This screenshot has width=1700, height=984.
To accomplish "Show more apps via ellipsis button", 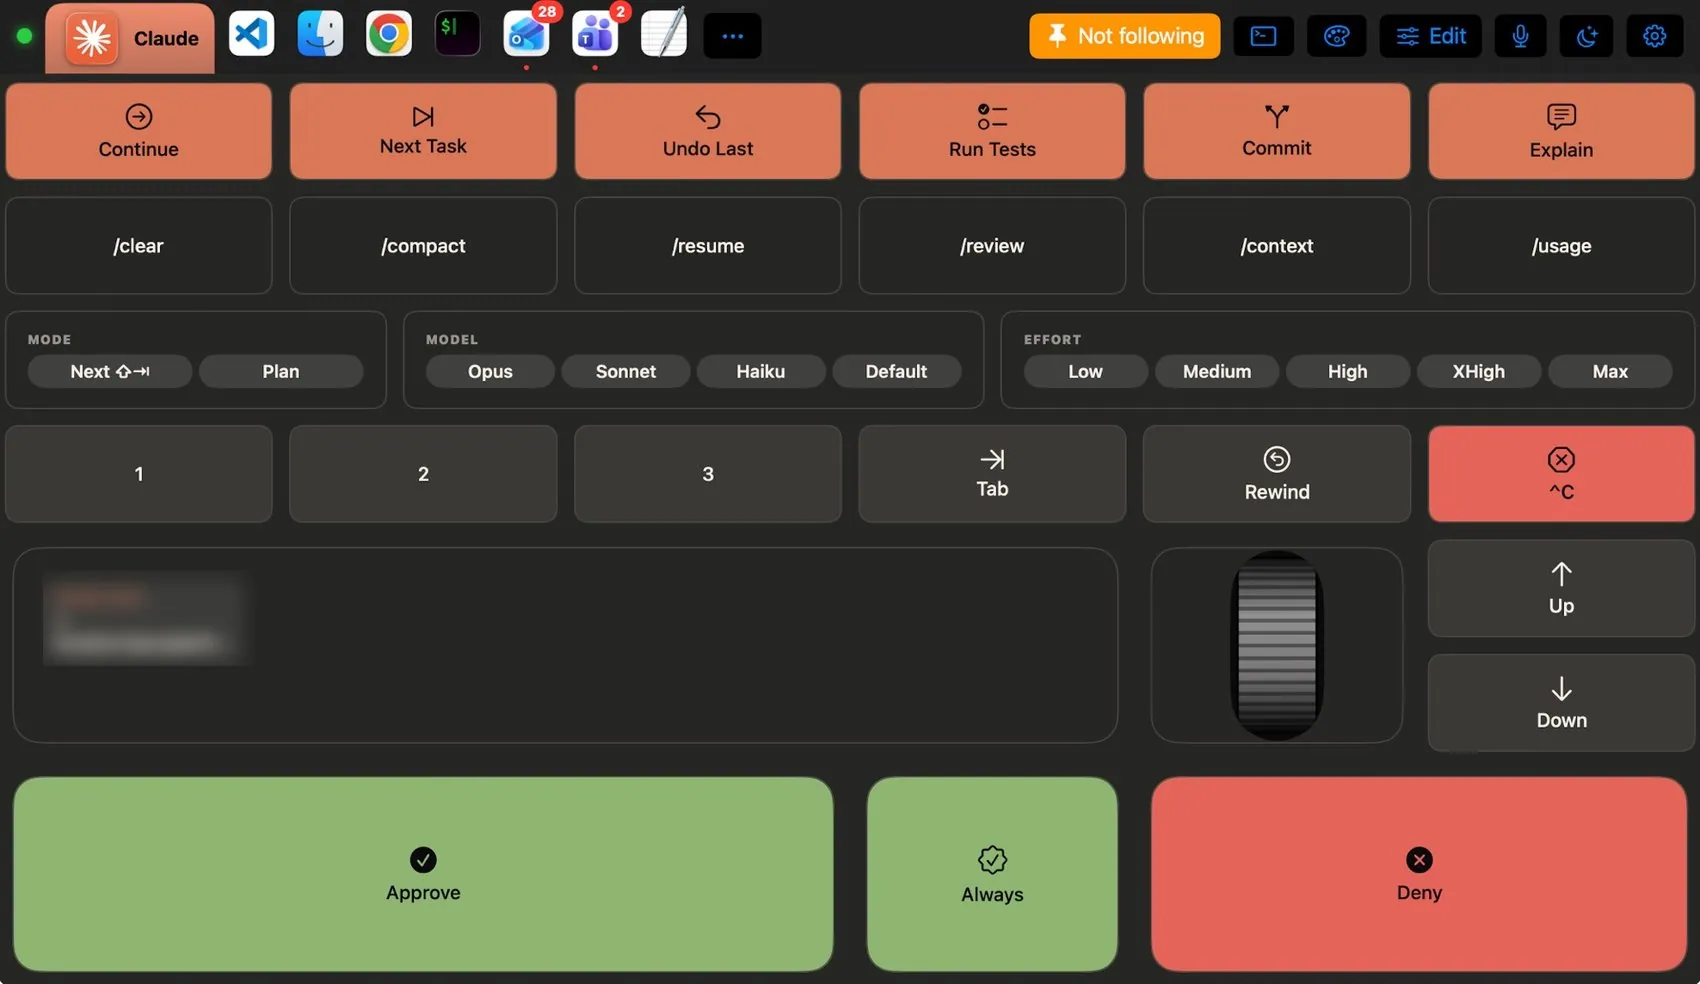I will 733,36.
